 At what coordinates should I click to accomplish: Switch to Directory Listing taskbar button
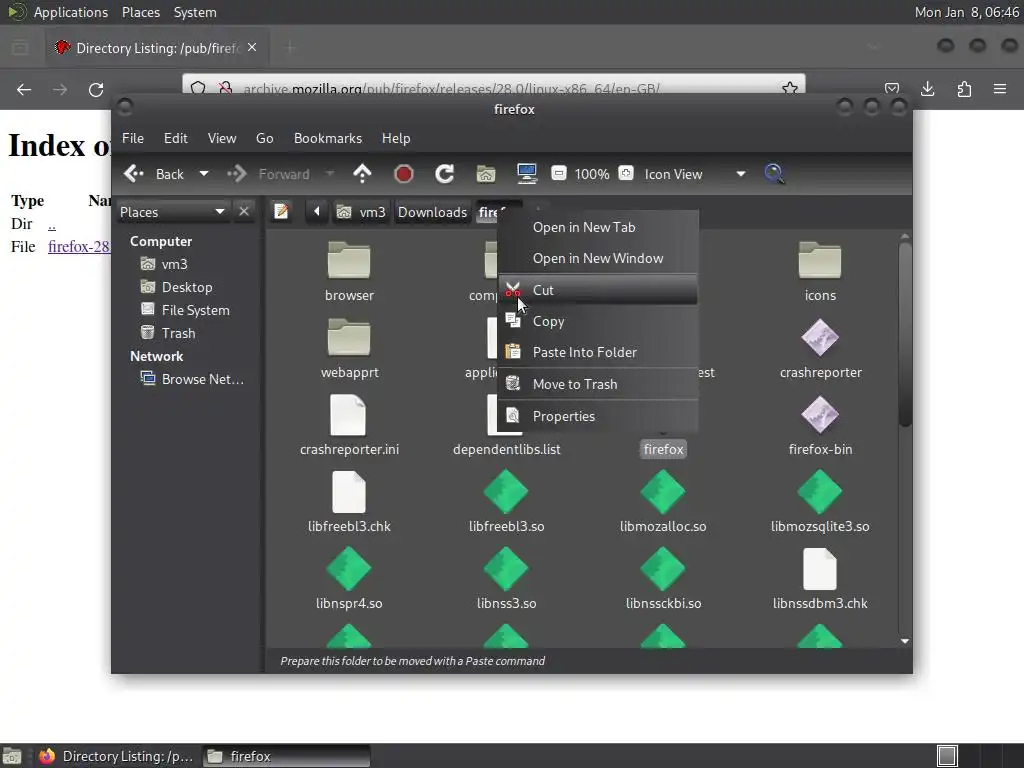[116, 756]
